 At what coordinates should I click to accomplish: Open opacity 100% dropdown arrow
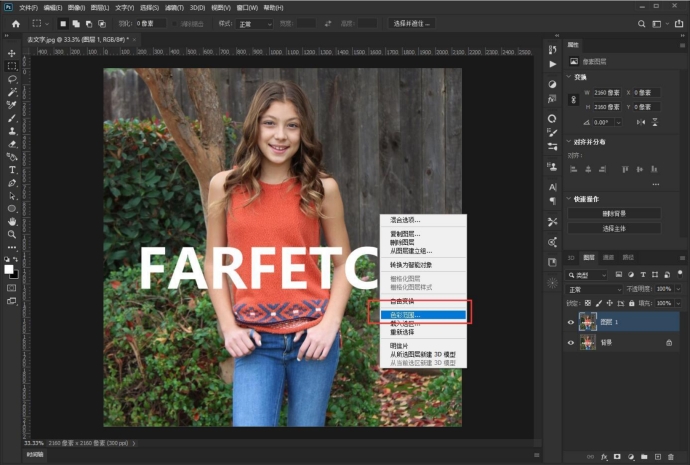[x=678, y=289]
